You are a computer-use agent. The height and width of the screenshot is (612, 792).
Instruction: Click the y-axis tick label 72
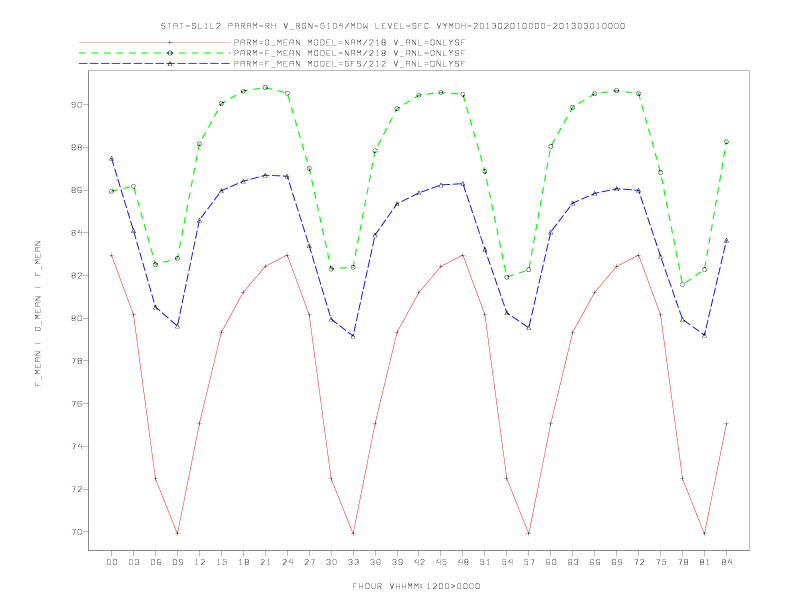77,489
